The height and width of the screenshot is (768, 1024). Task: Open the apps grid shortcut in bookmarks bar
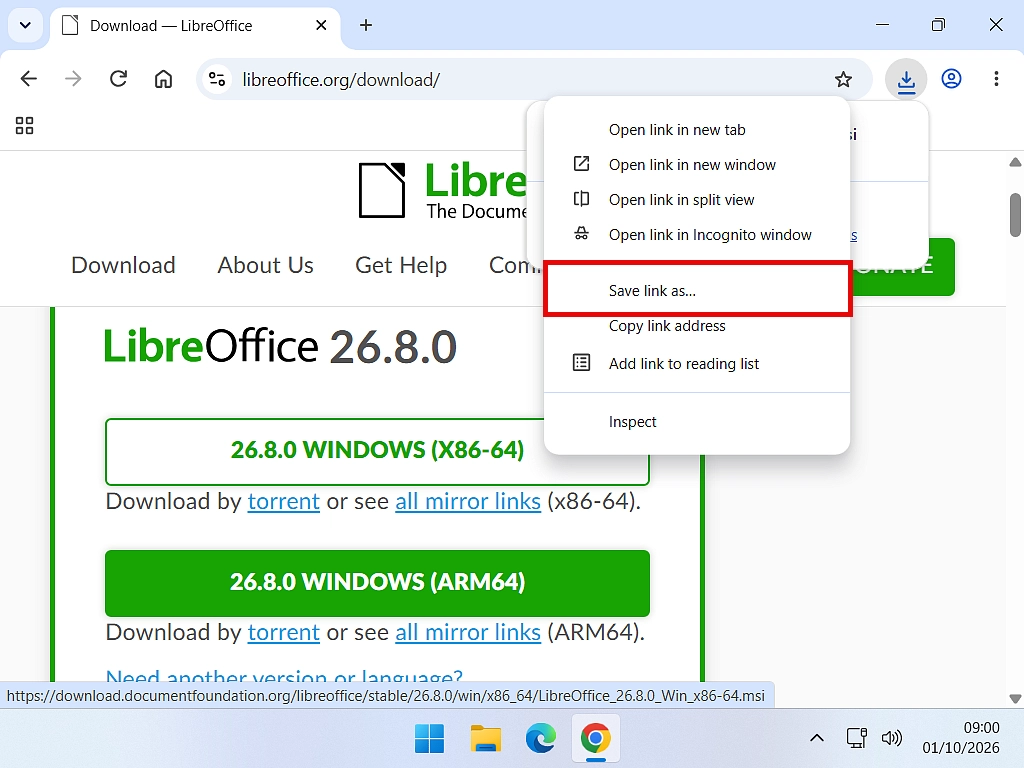(24, 125)
